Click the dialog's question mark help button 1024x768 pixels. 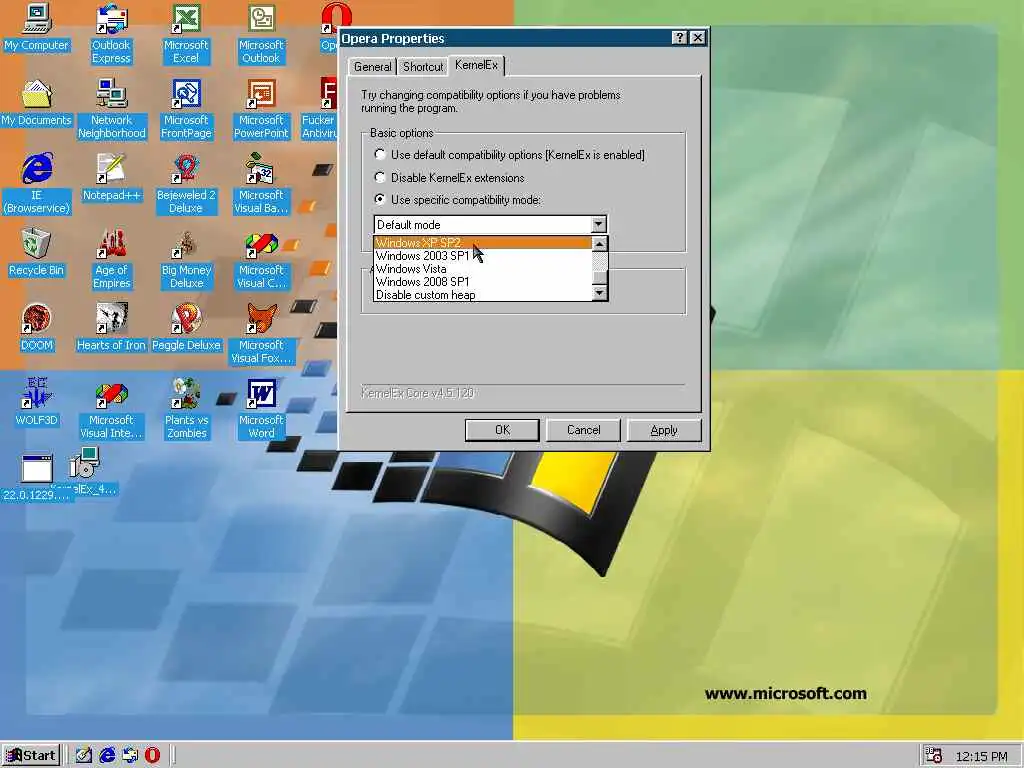679,38
